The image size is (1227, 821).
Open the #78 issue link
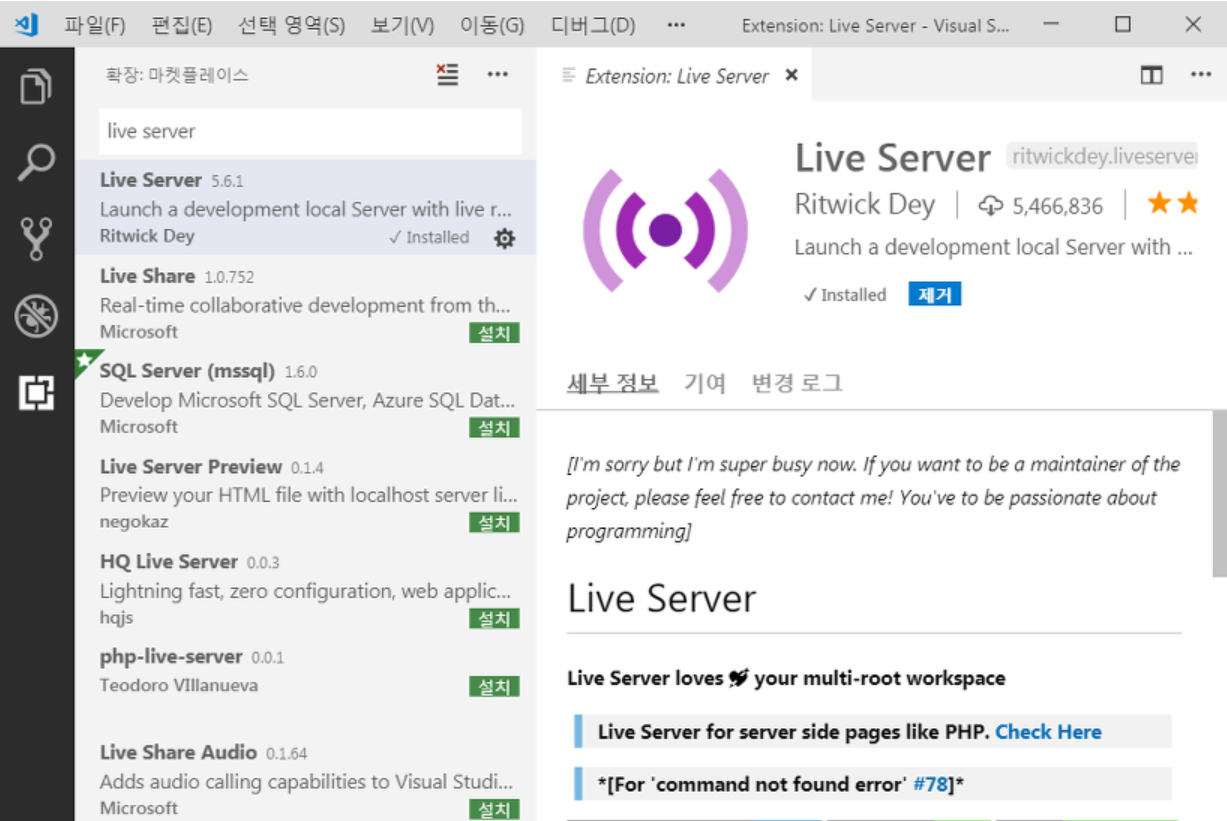pos(930,785)
